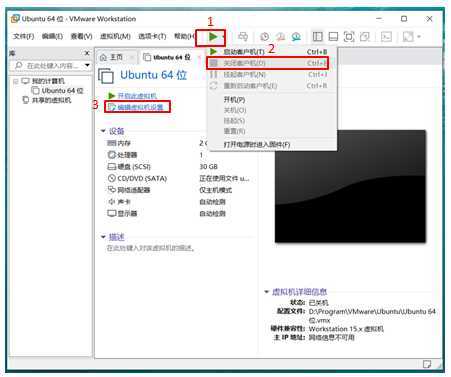Select 共享的虚拟机 in the library tree
The image size is (451, 377).
point(51,100)
